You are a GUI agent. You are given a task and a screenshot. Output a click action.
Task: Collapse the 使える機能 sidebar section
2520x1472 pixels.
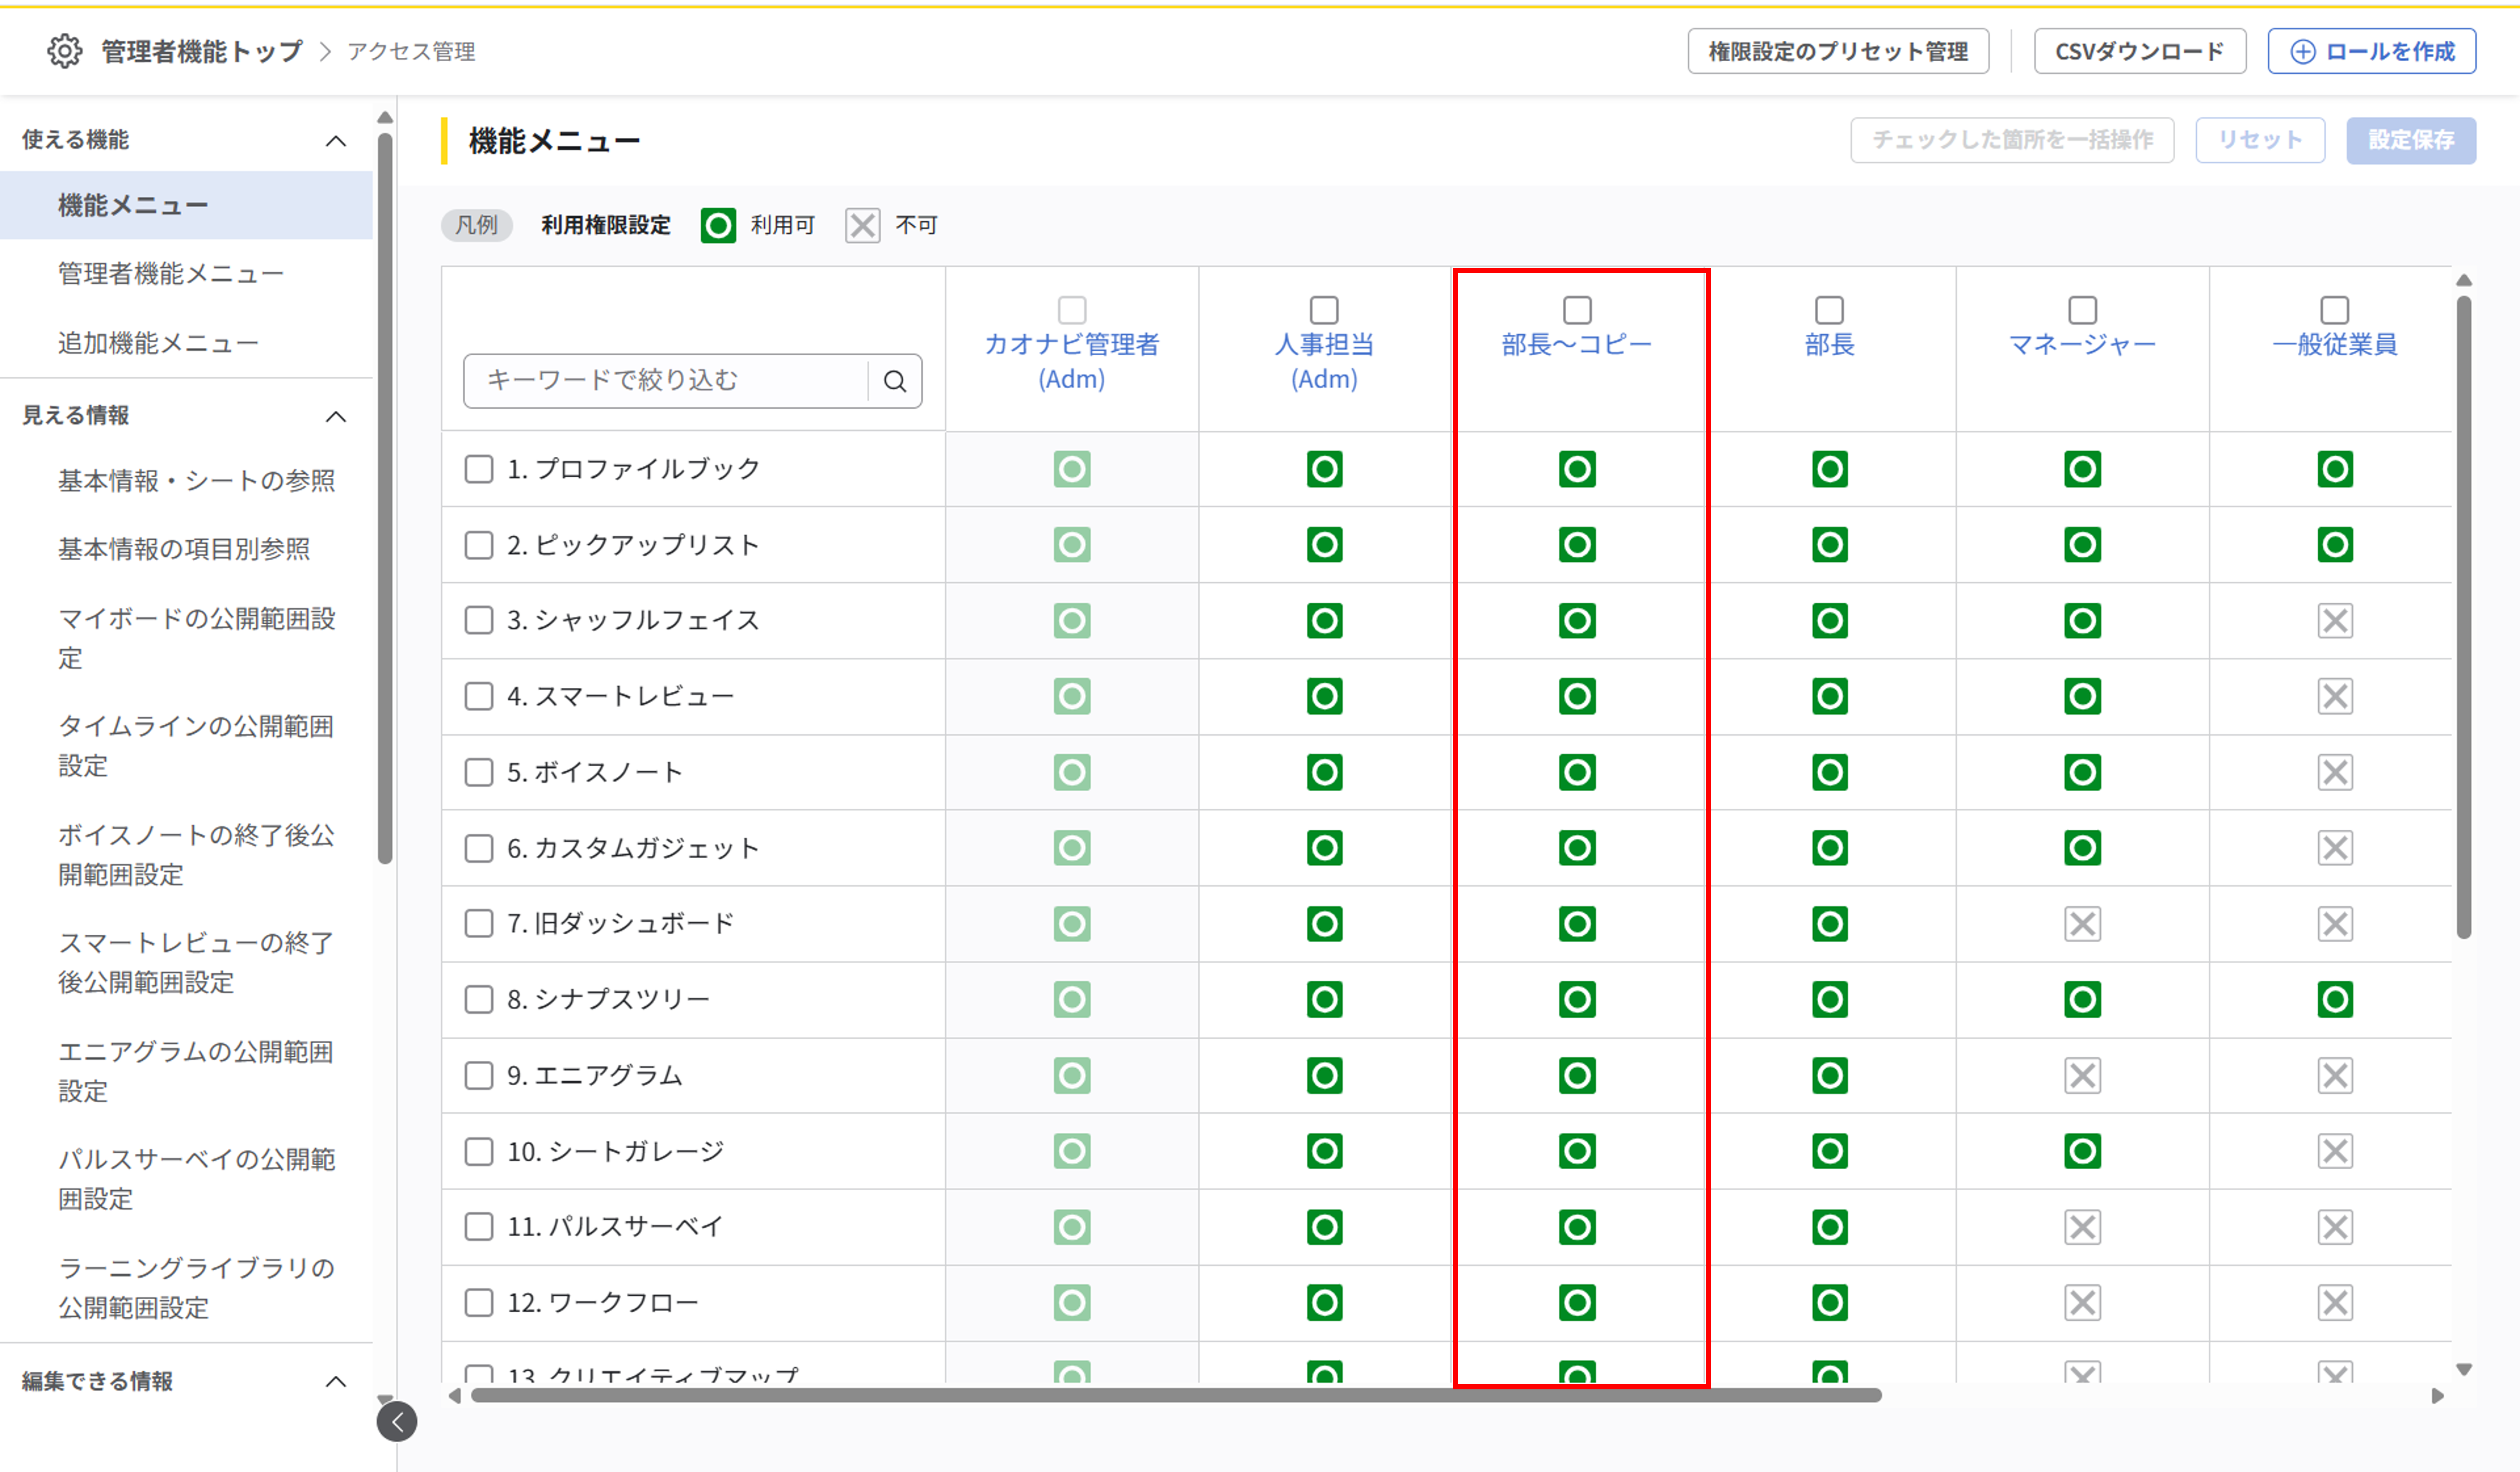336,141
